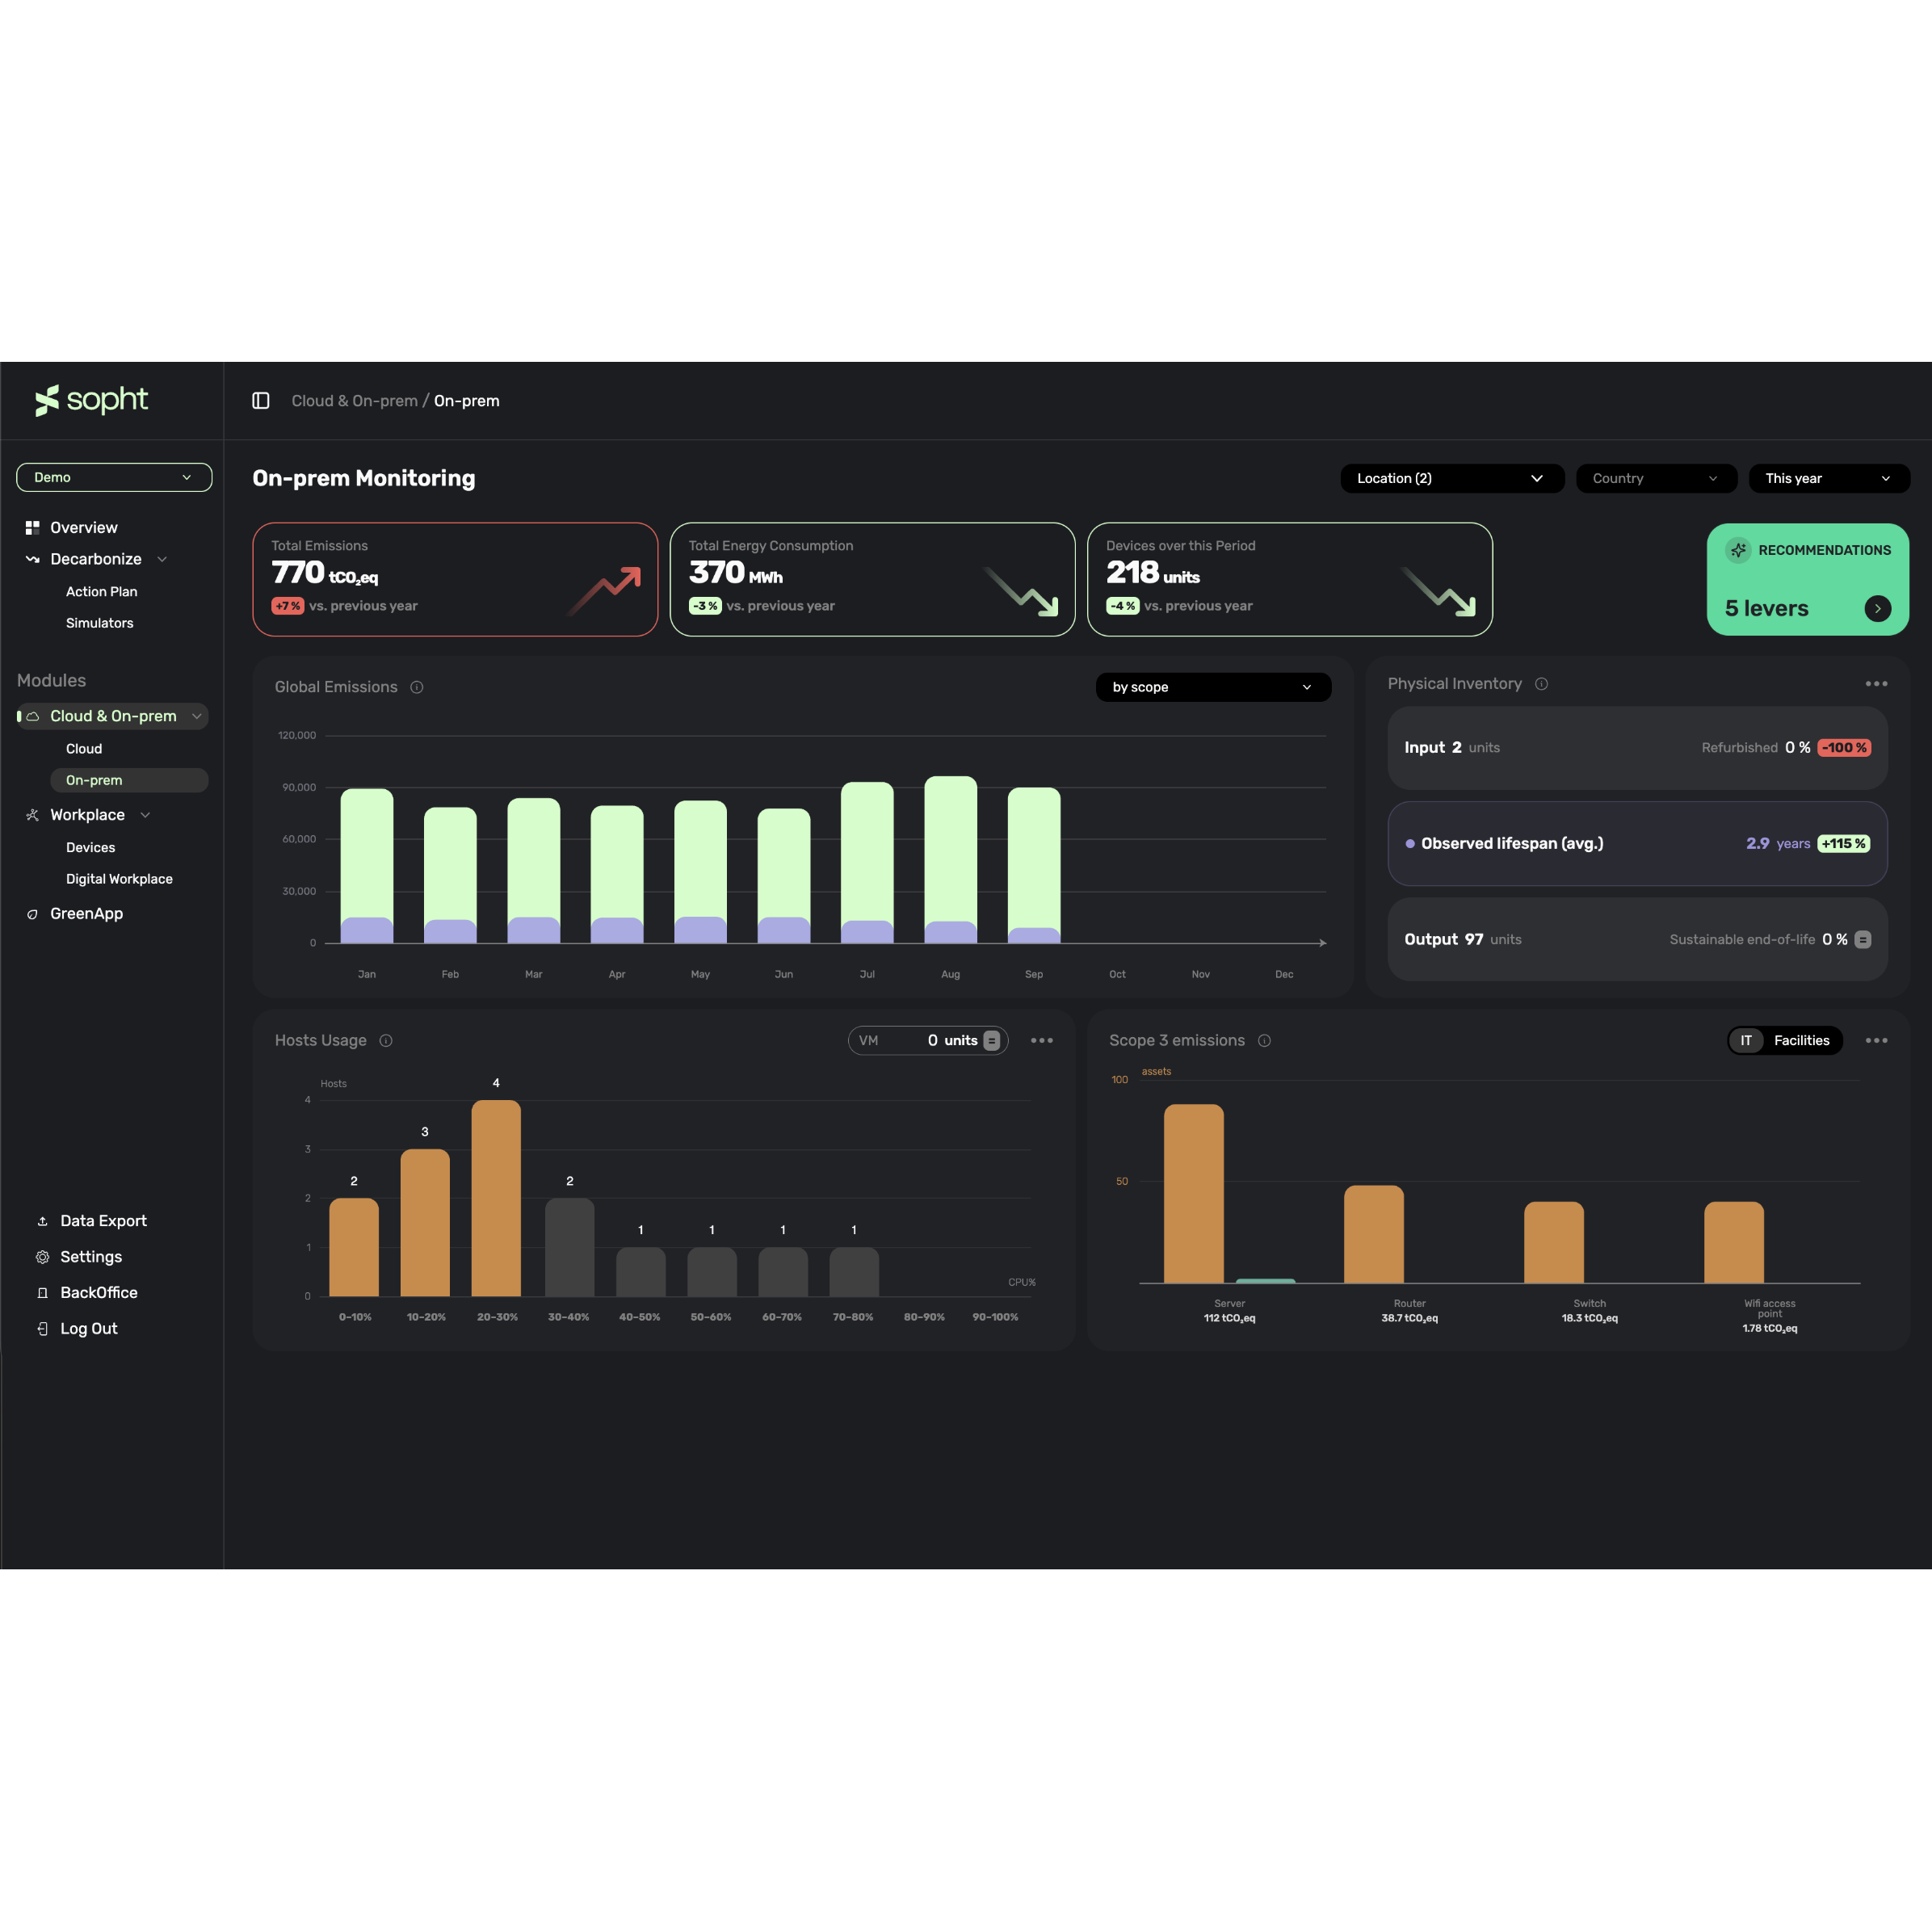Open the Country filter dropdown

point(1656,478)
